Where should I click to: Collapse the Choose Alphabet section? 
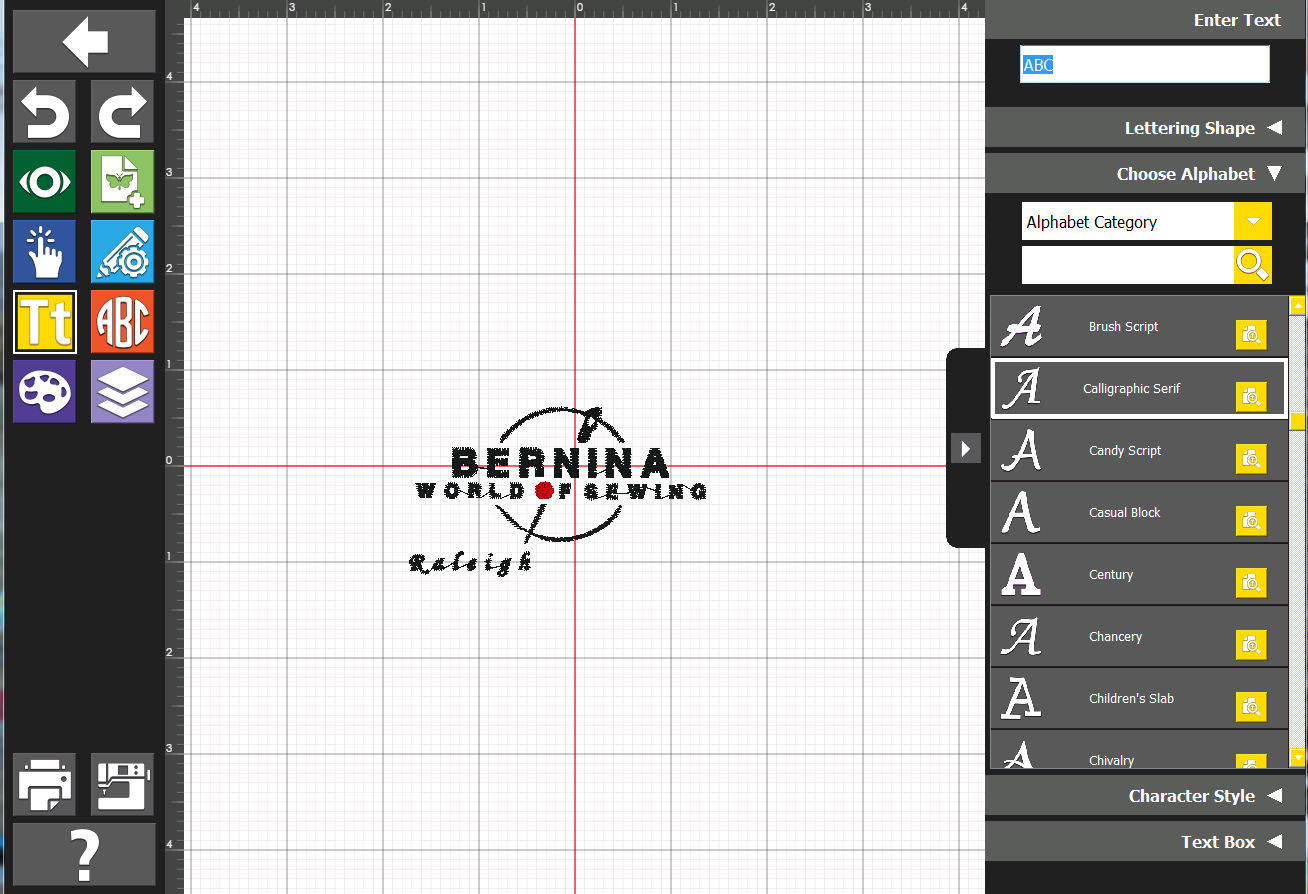[1146, 174]
